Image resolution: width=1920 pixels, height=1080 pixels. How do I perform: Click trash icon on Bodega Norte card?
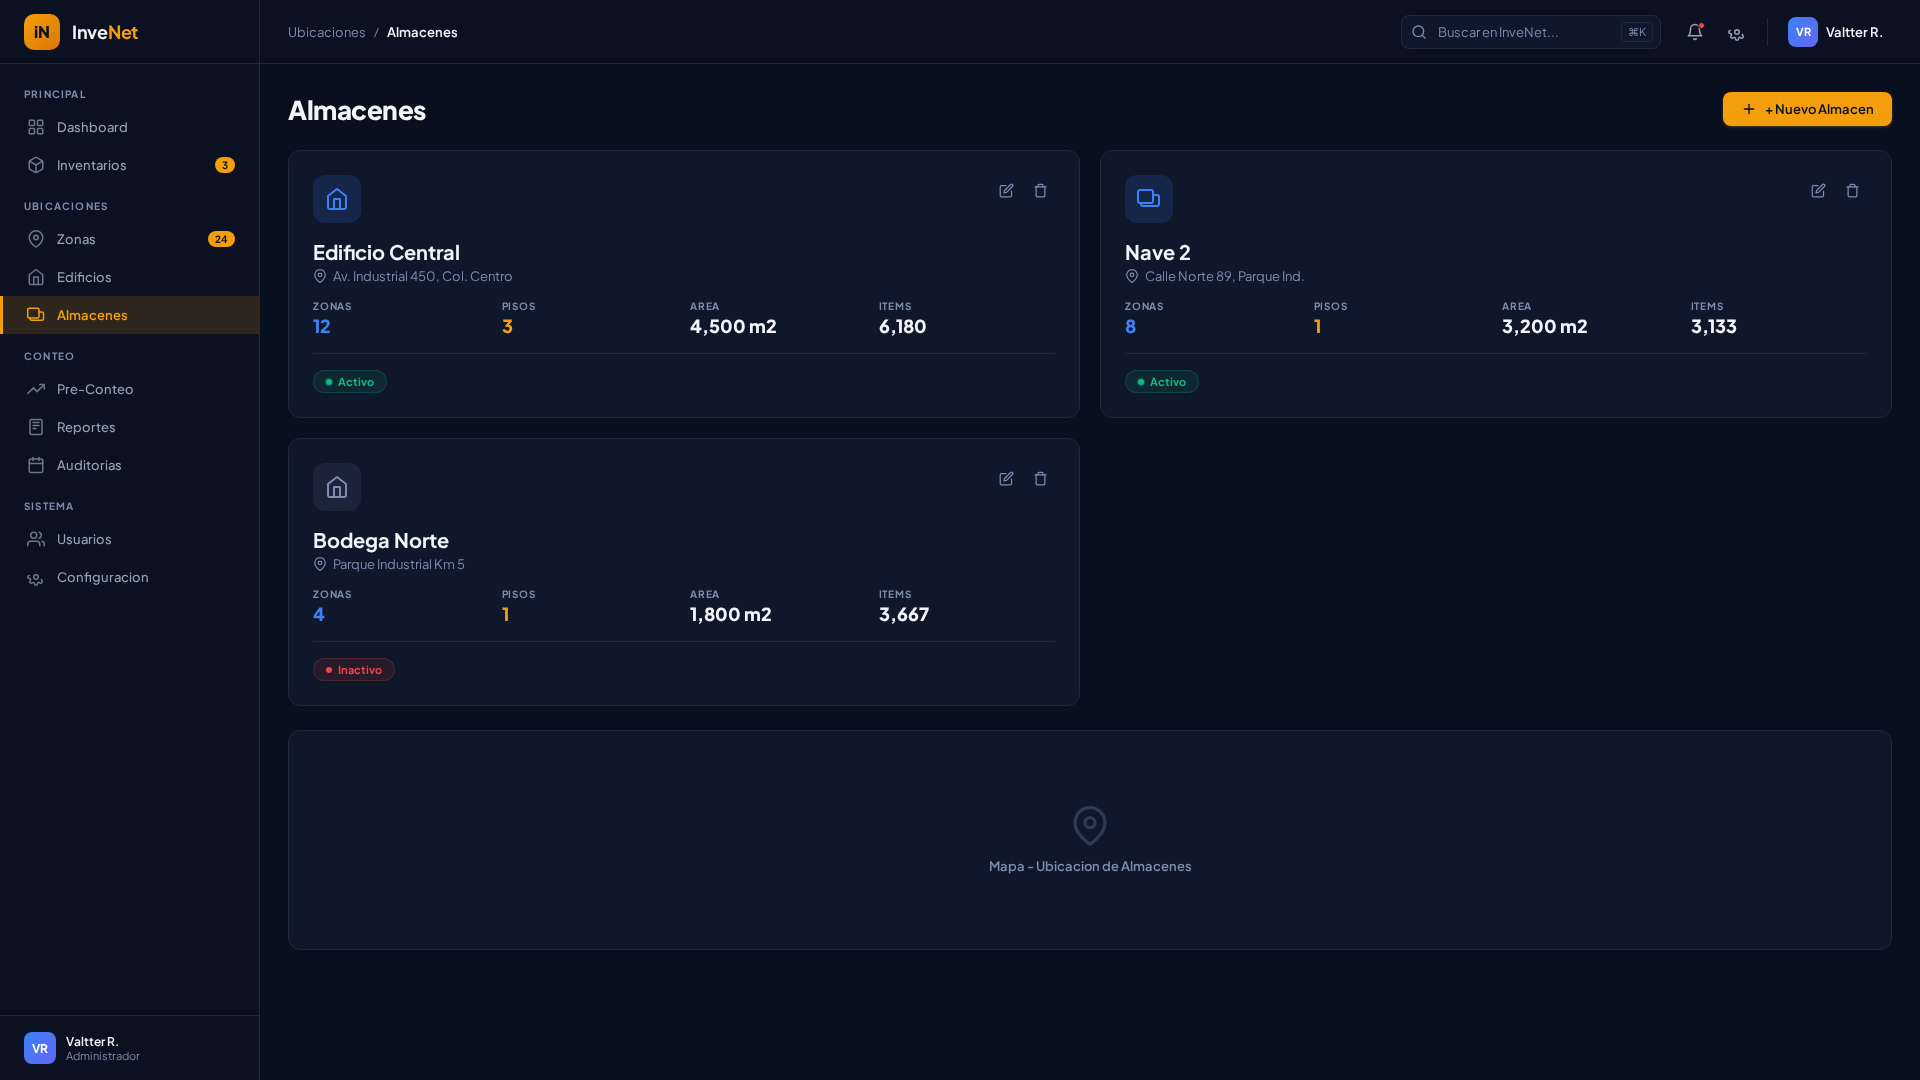pyautogui.click(x=1040, y=479)
